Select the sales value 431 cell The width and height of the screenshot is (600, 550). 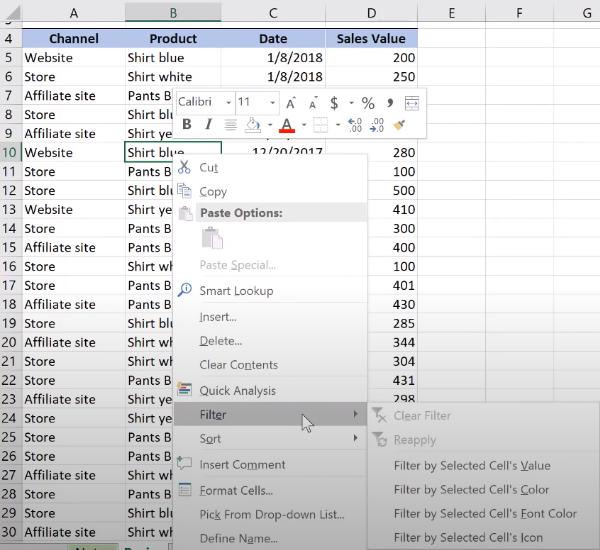click(393, 380)
